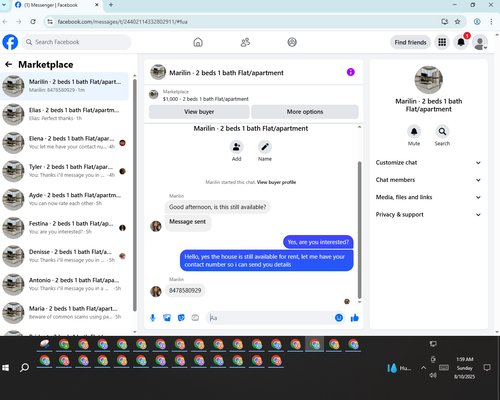Select the Messenger | Facebook browser tab
500x400 pixels.
coord(57,5)
